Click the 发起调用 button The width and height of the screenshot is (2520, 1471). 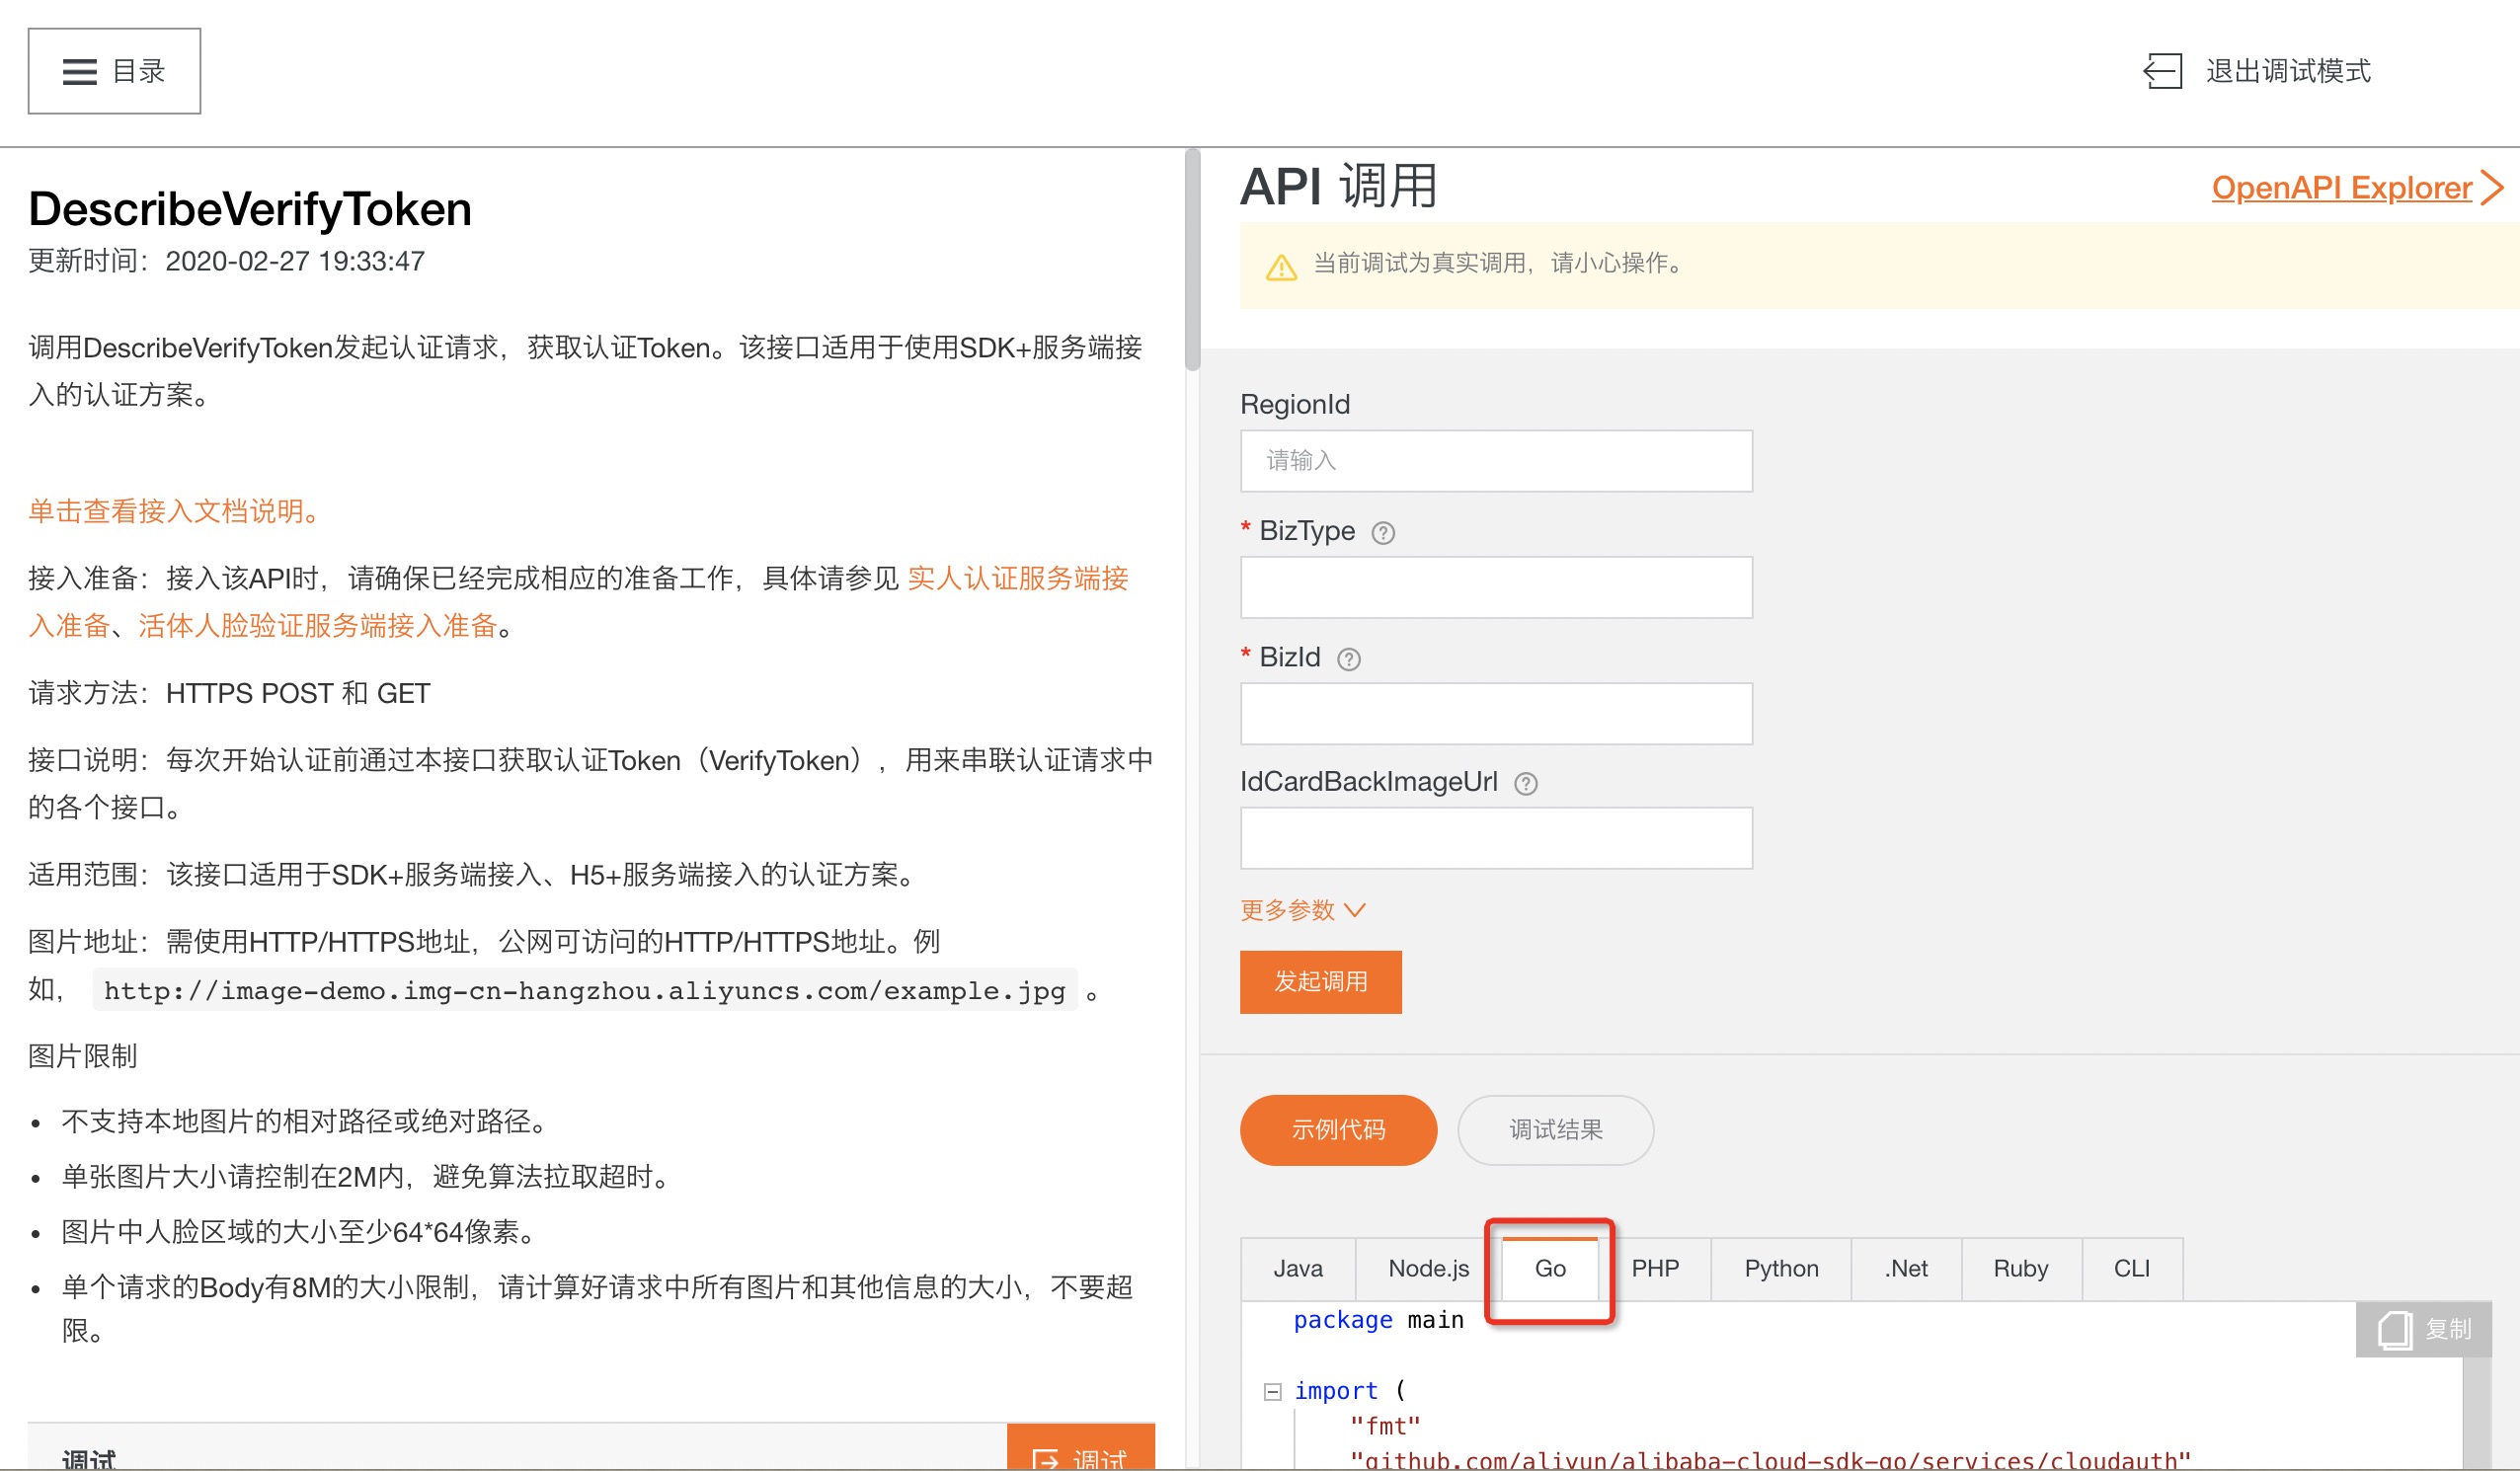click(1320, 982)
